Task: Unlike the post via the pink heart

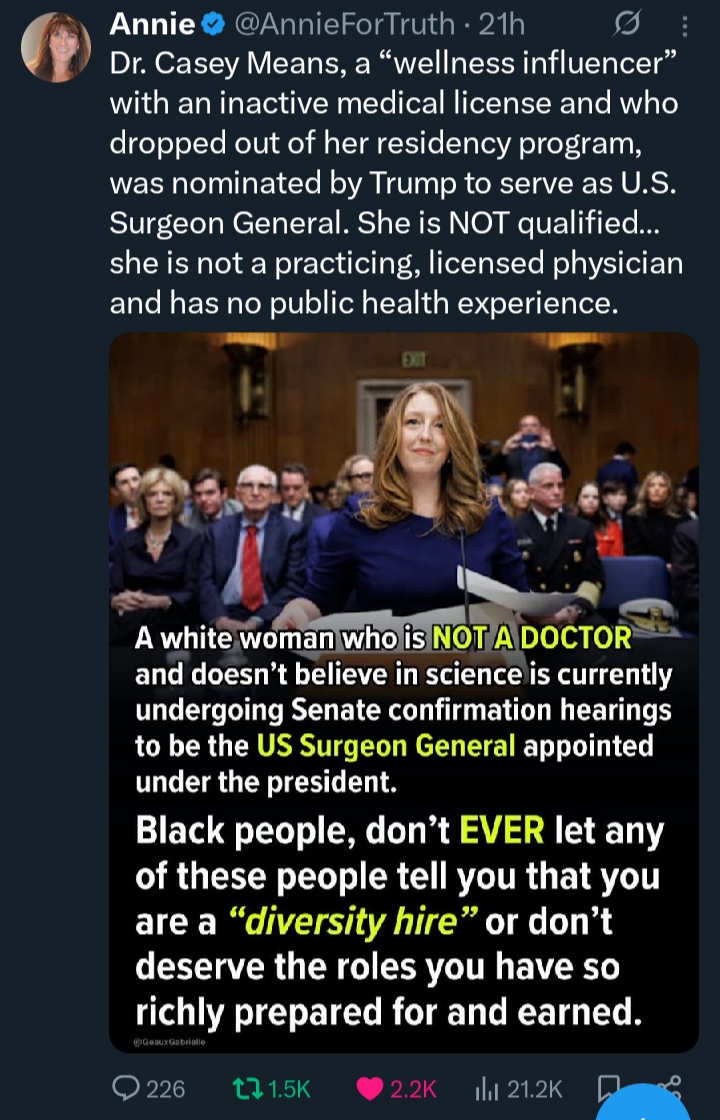Action: click(x=369, y=1089)
